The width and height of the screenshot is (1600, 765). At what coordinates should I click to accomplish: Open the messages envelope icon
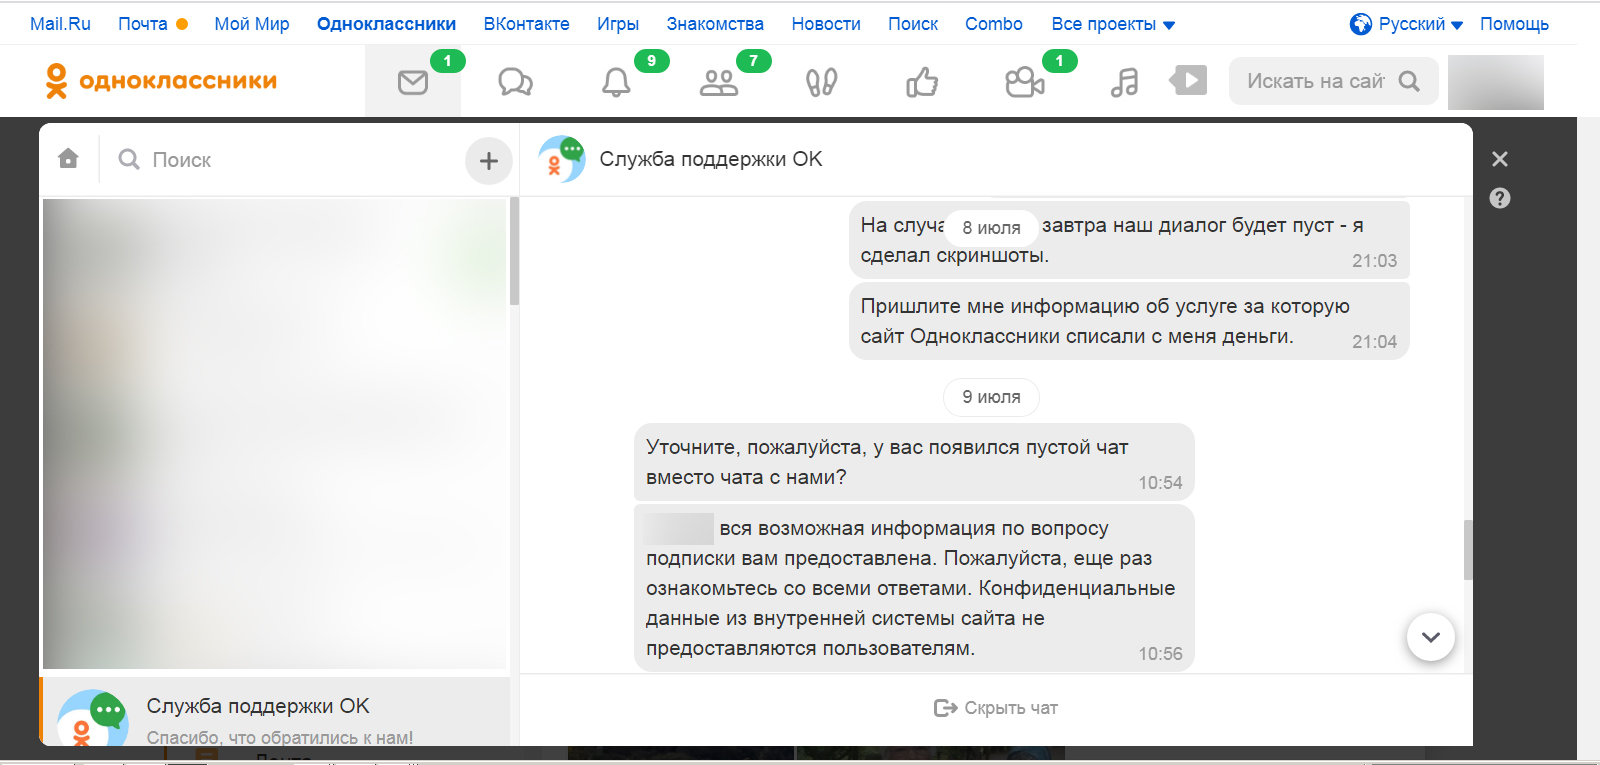[413, 82]
